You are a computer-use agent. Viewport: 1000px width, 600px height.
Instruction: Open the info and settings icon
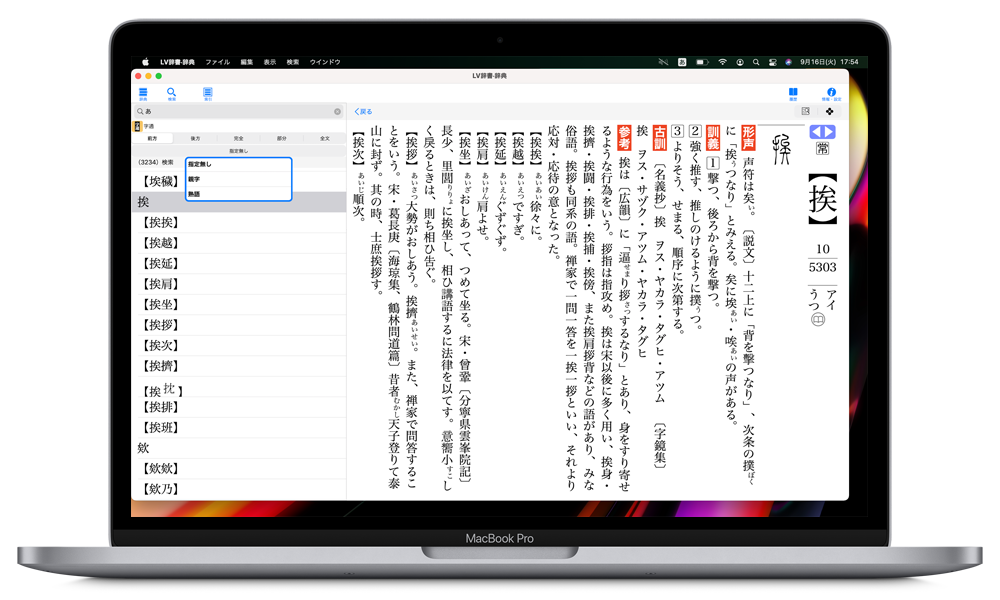[831, 93]
